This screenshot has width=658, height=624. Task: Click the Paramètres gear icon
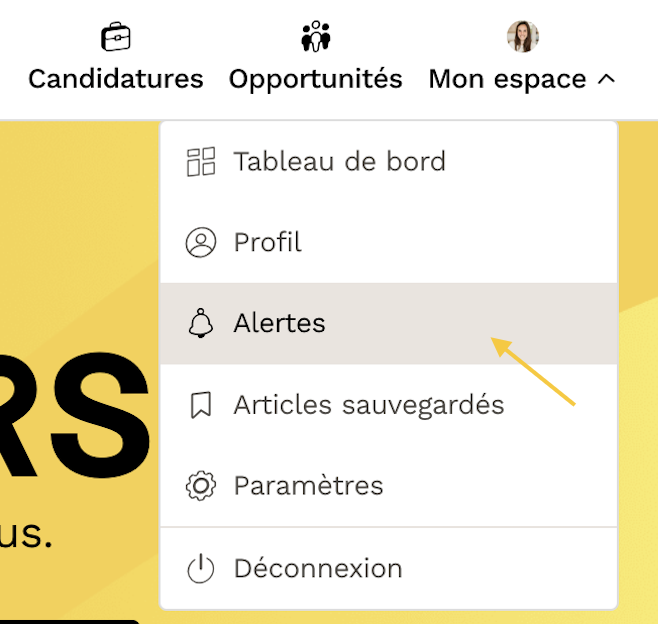click(201, 486)
